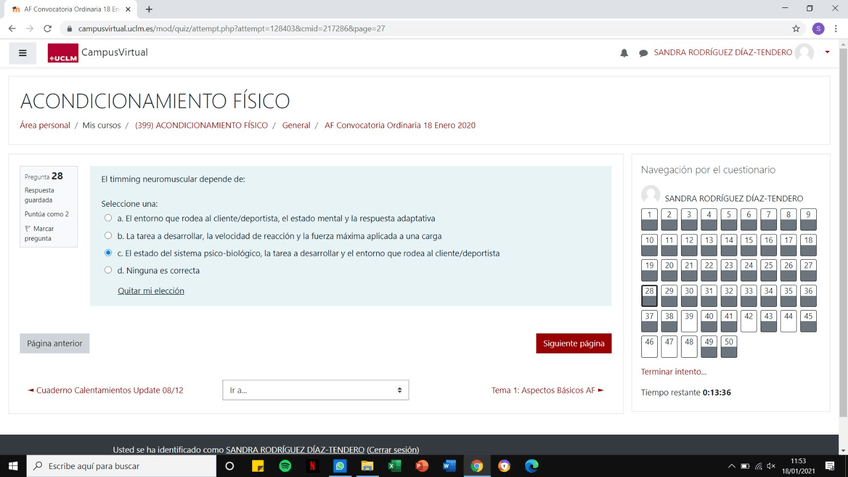Screen dimensions: 848x477
Task: Open the notifications bell
Action: click(x=624, y=53)
